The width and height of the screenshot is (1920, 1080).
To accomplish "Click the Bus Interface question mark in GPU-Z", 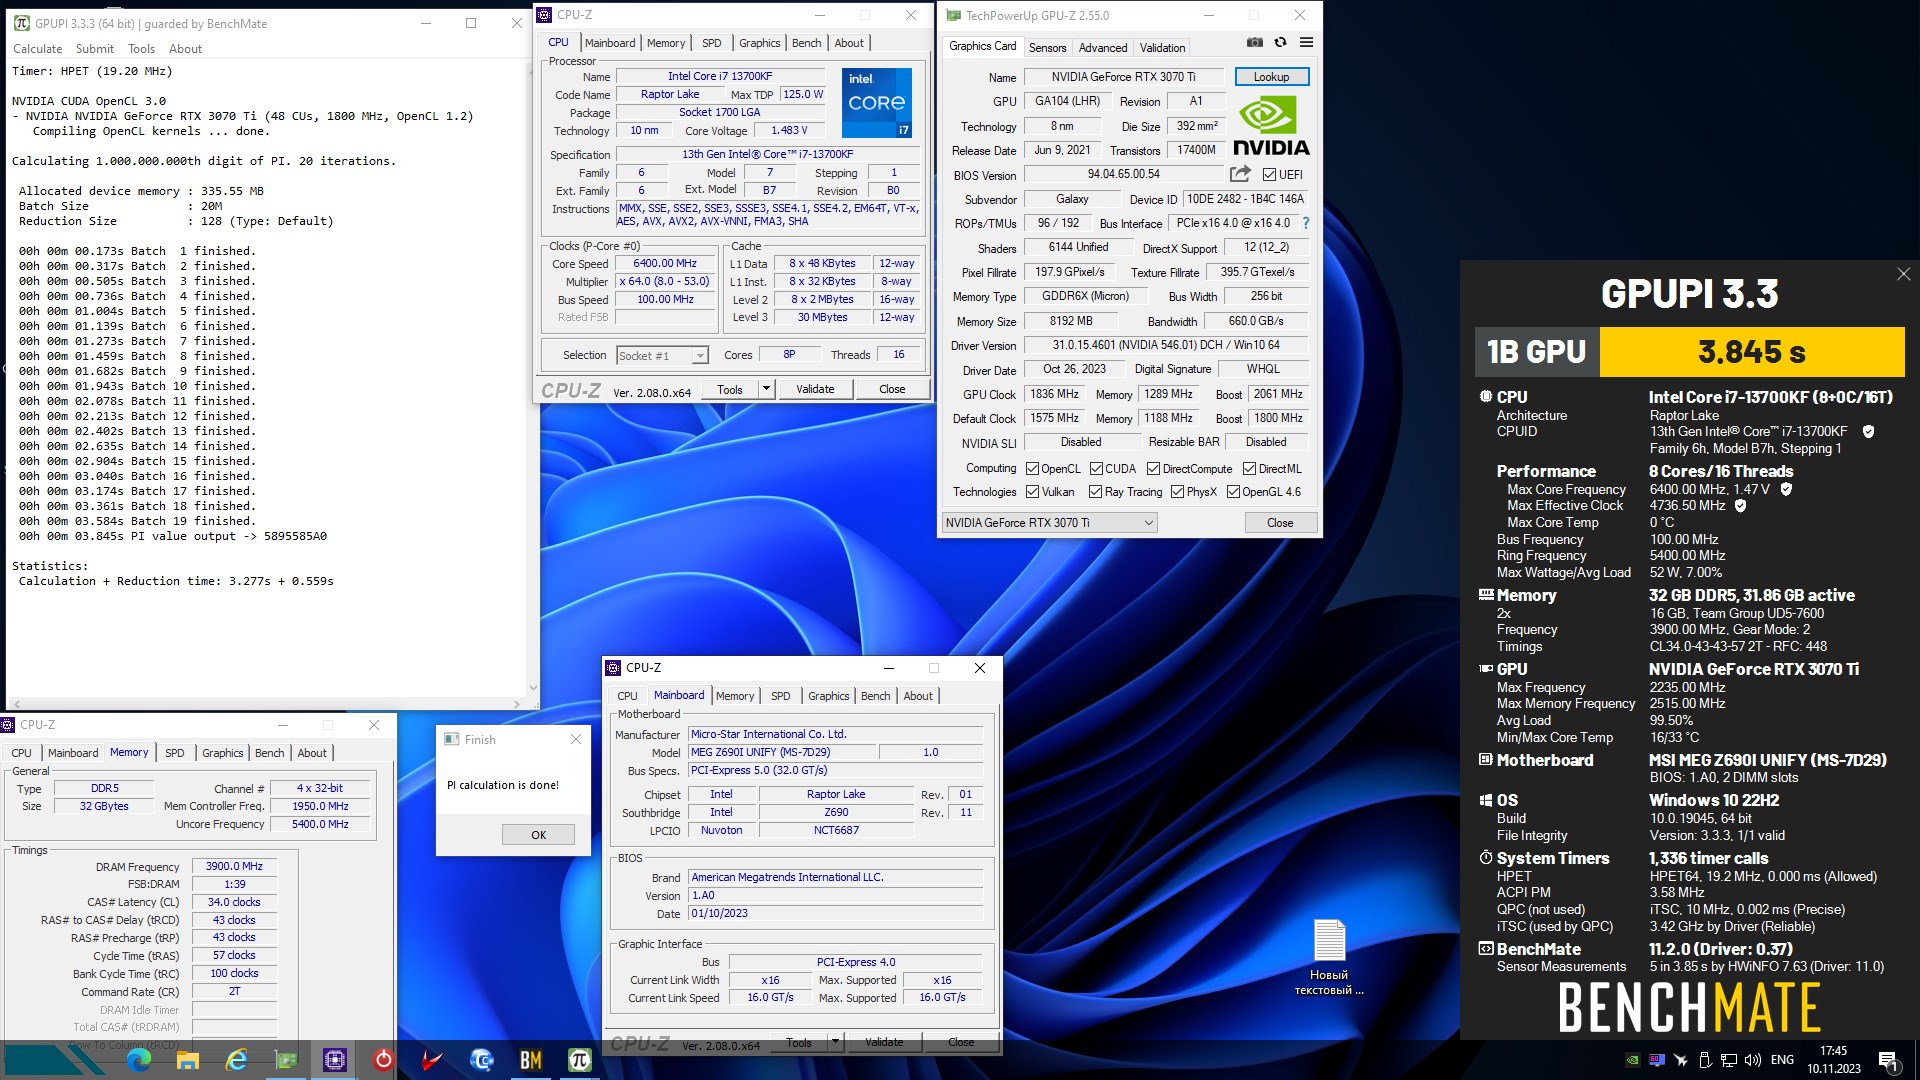I will (1305, 223).
